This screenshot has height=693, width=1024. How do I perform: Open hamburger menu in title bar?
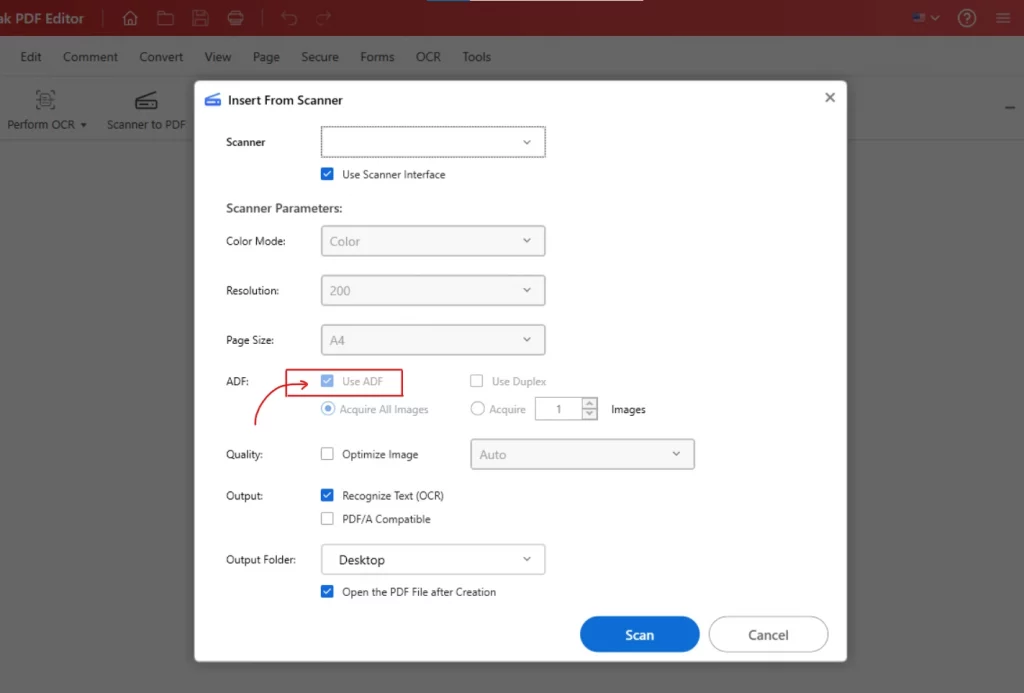(1003, 18)
